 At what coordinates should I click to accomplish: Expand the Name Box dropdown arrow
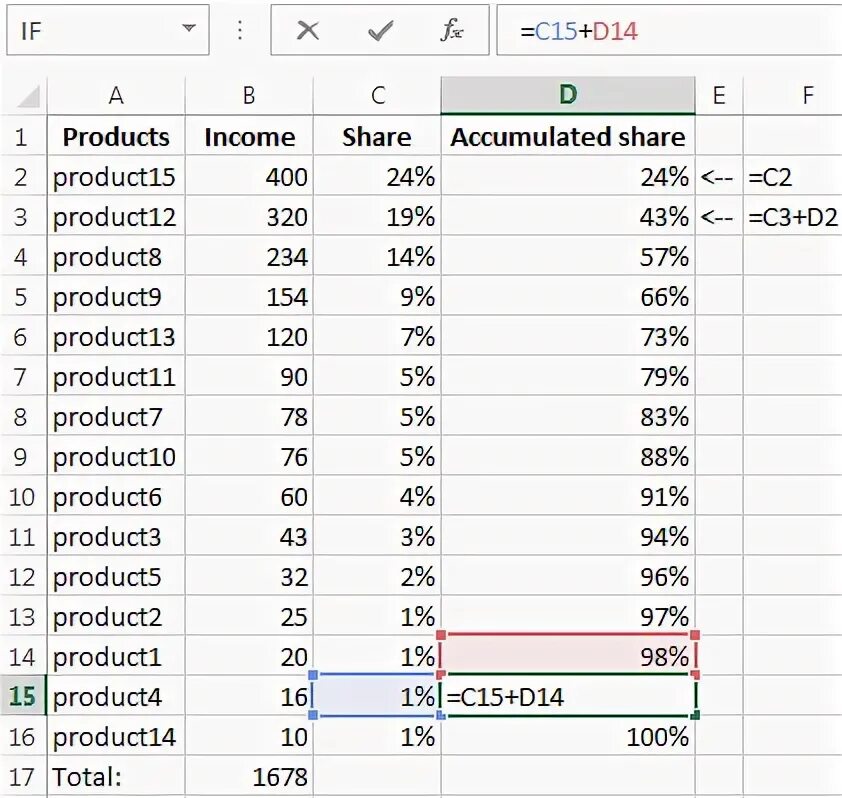click(189, 30)
